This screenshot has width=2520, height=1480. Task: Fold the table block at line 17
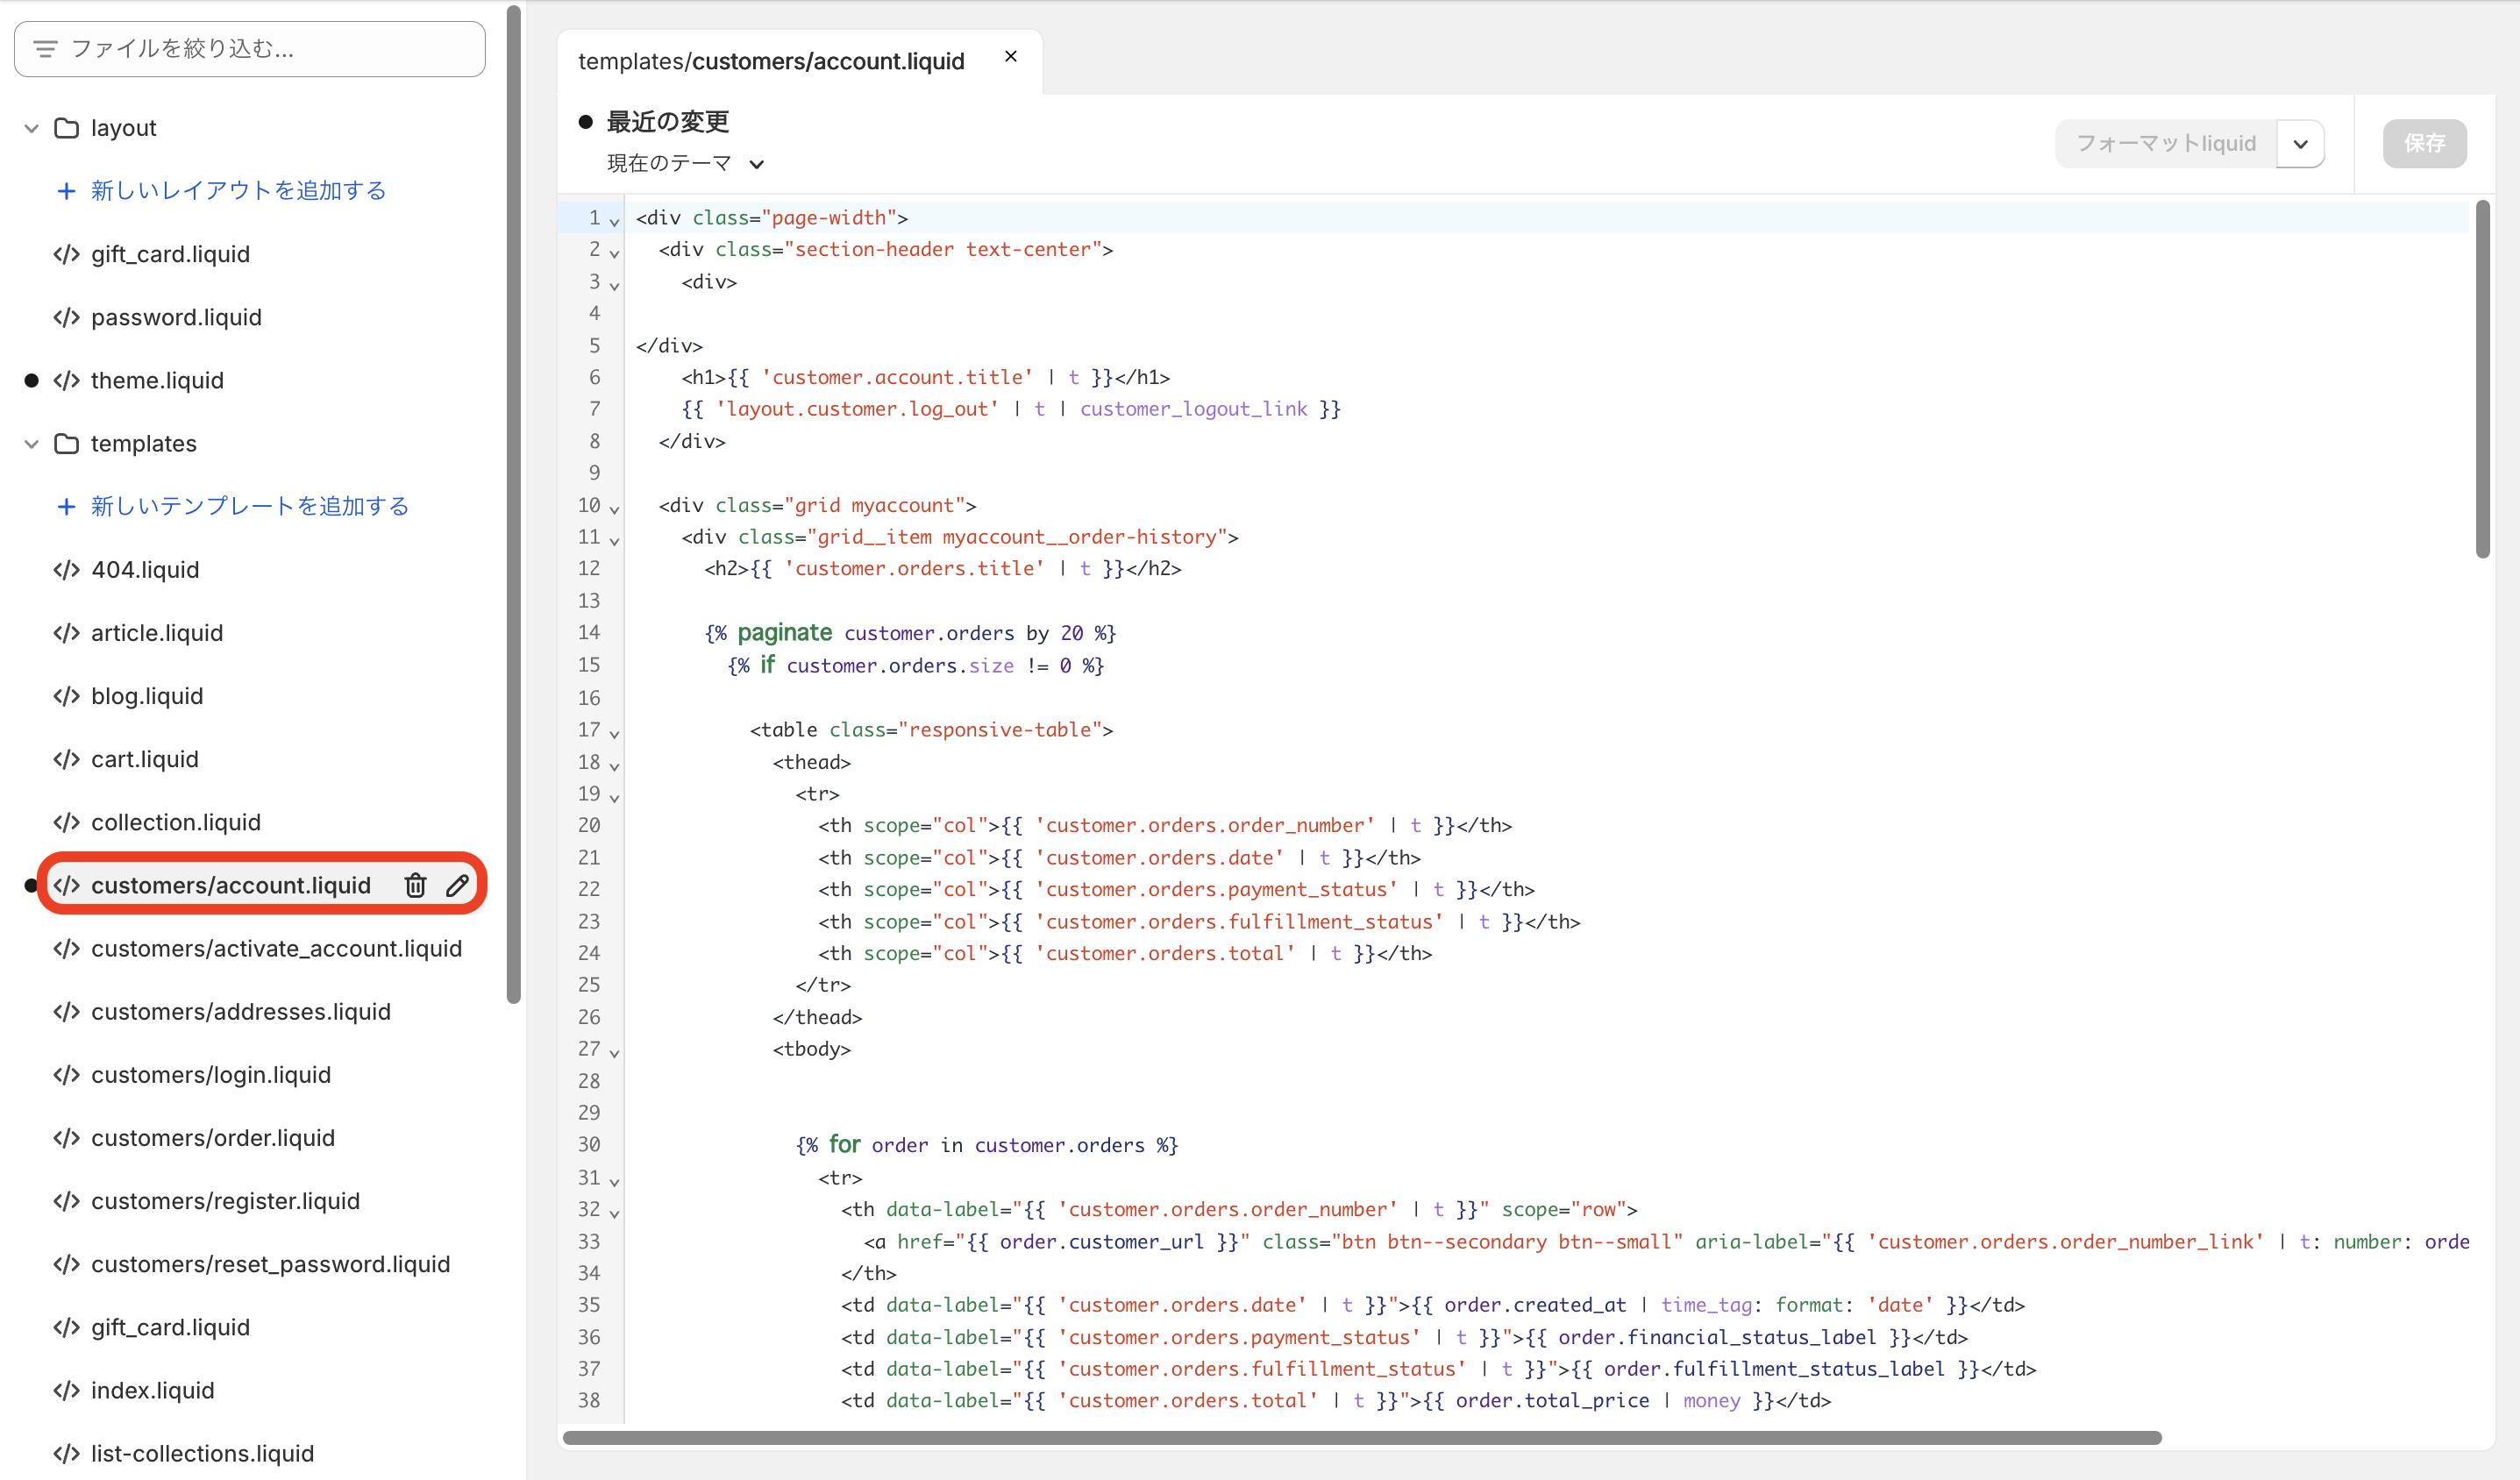[x=615, y=733]
